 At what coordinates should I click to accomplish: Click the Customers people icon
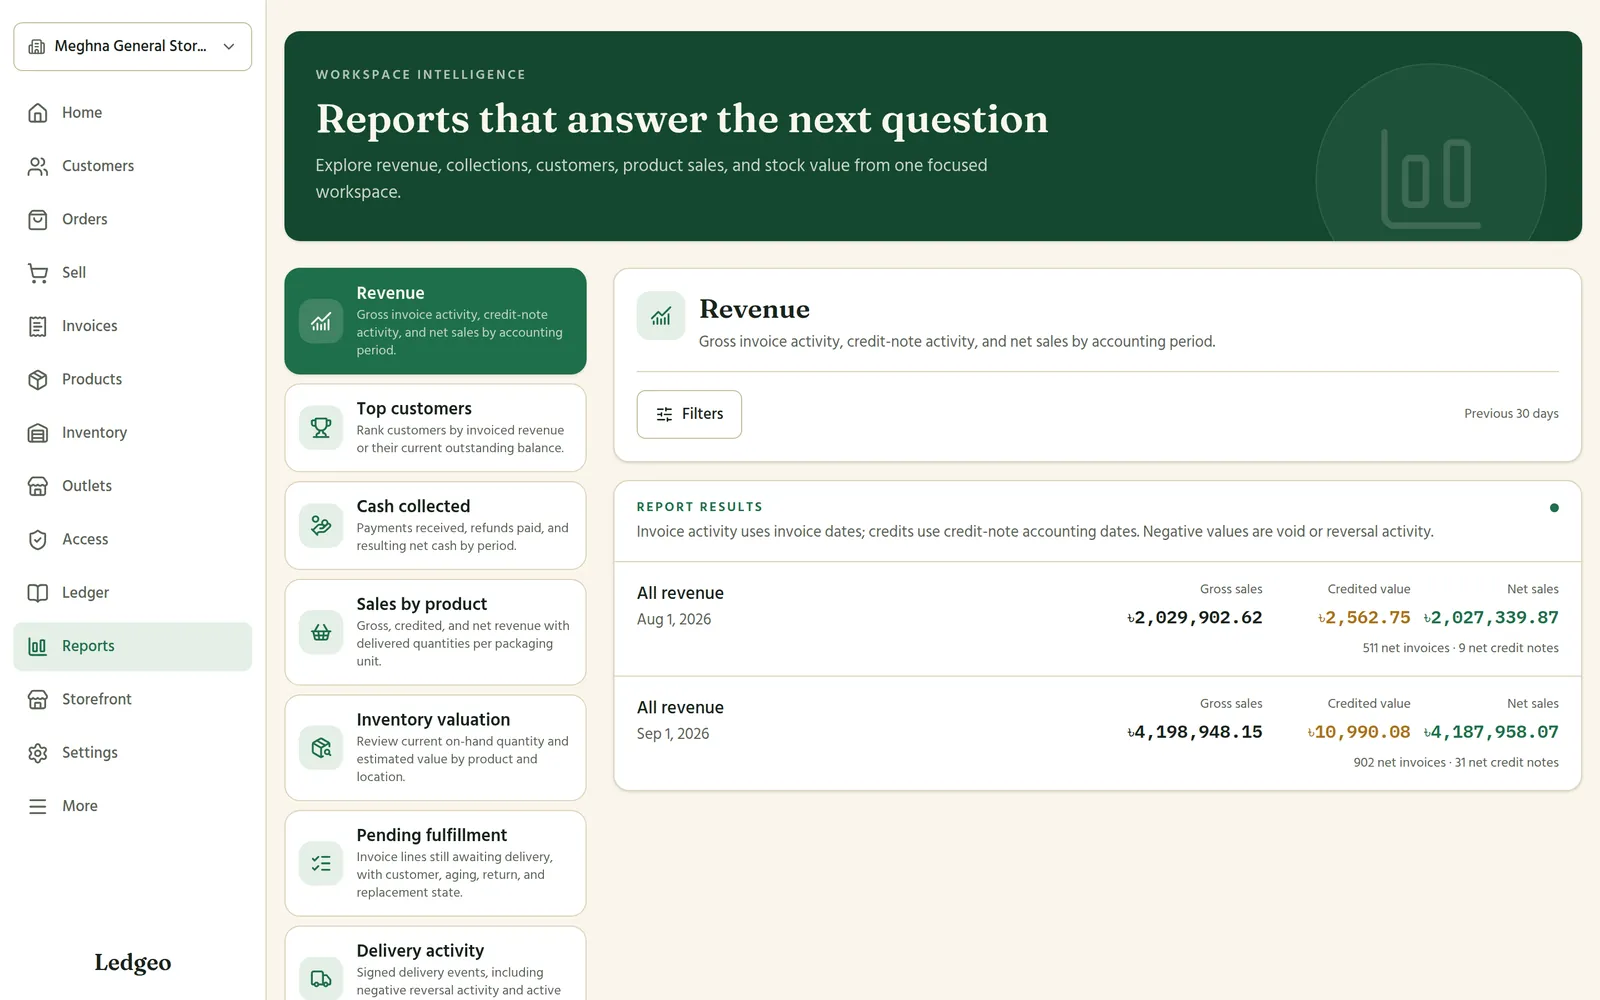tap(38, 166)
